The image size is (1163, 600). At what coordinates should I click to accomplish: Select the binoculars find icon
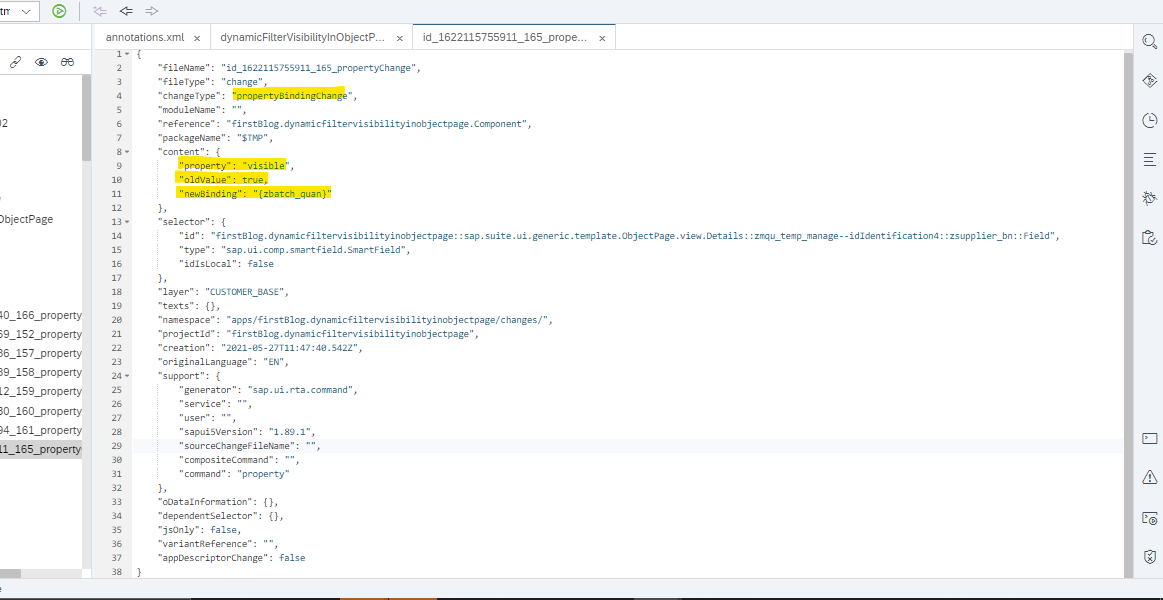click(67, 61)
